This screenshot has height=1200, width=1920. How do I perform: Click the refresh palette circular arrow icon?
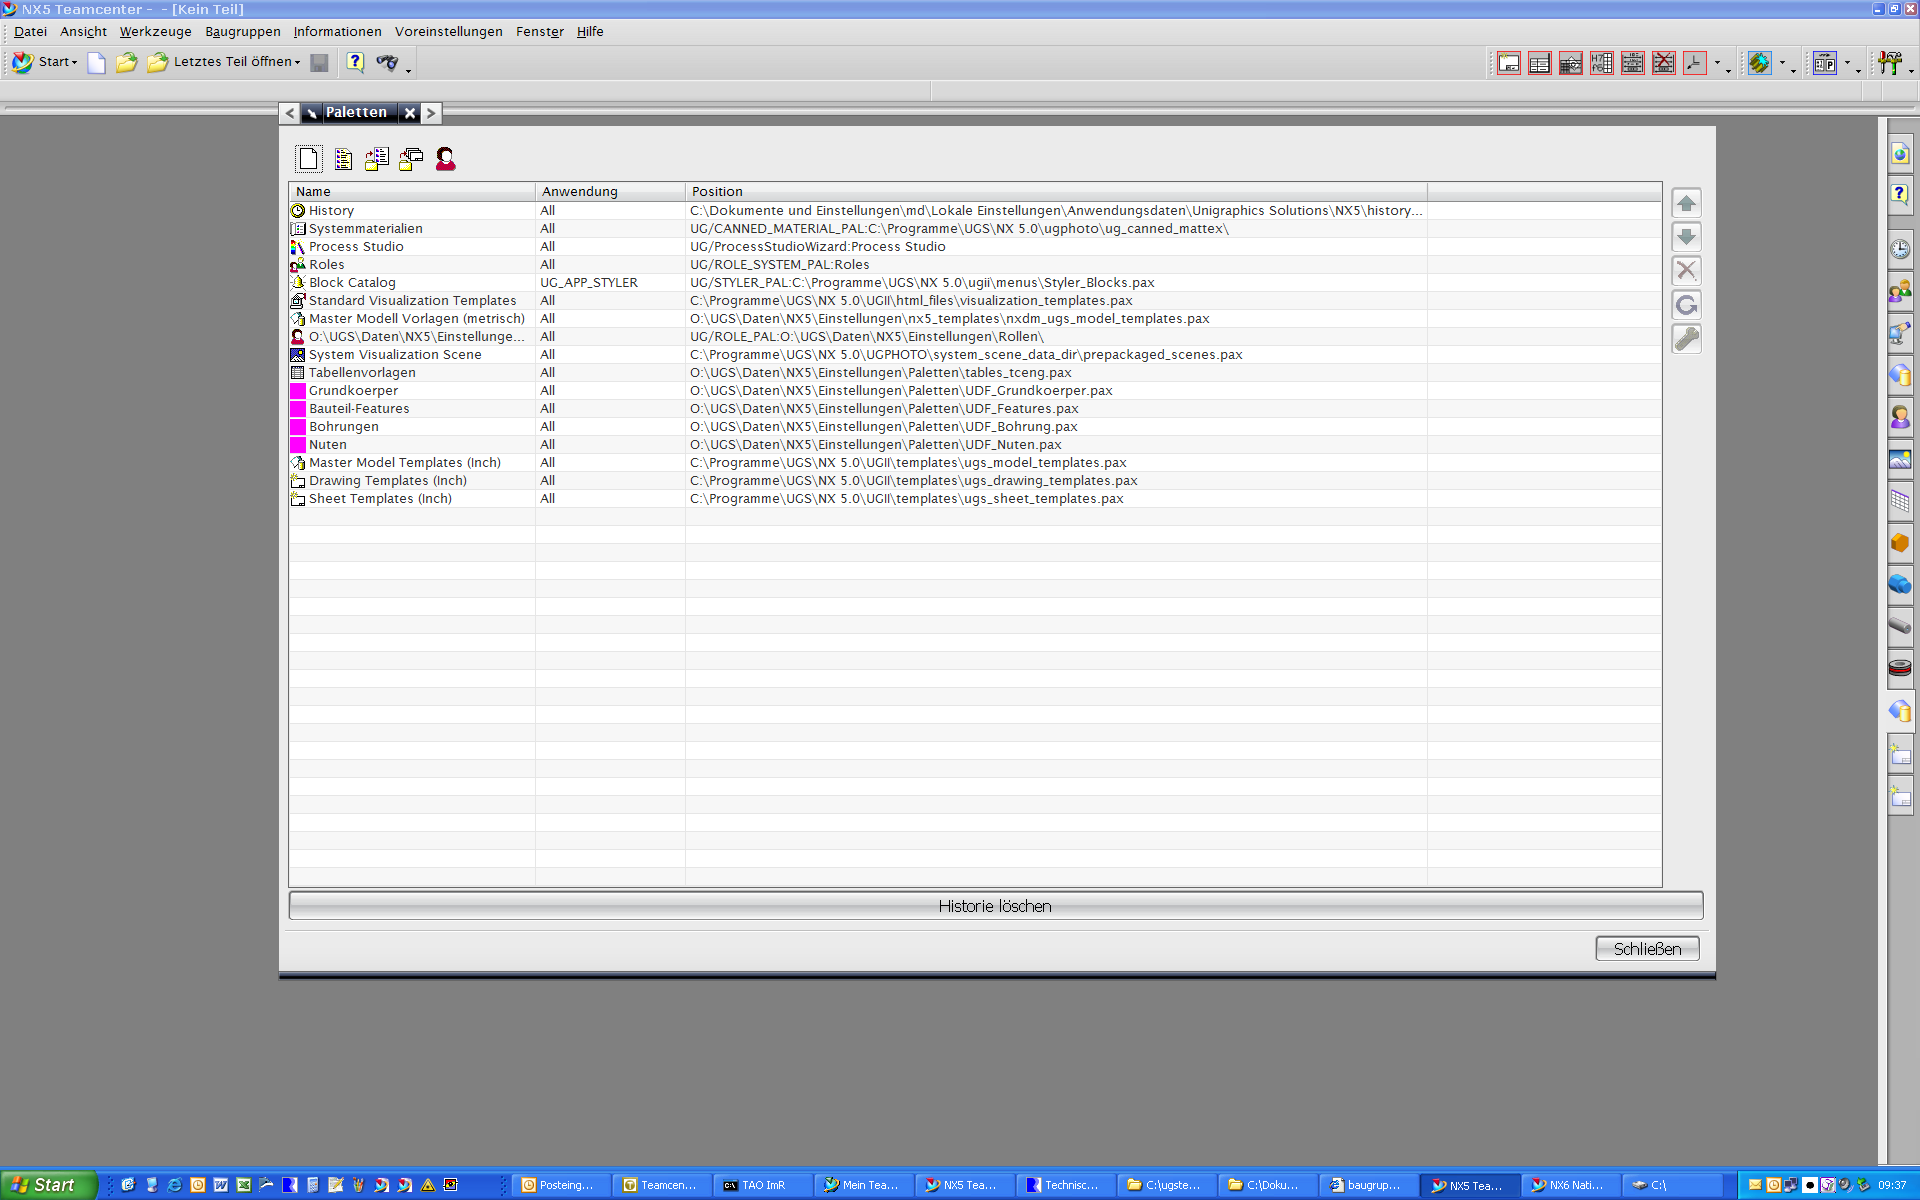pos(1686,305)
